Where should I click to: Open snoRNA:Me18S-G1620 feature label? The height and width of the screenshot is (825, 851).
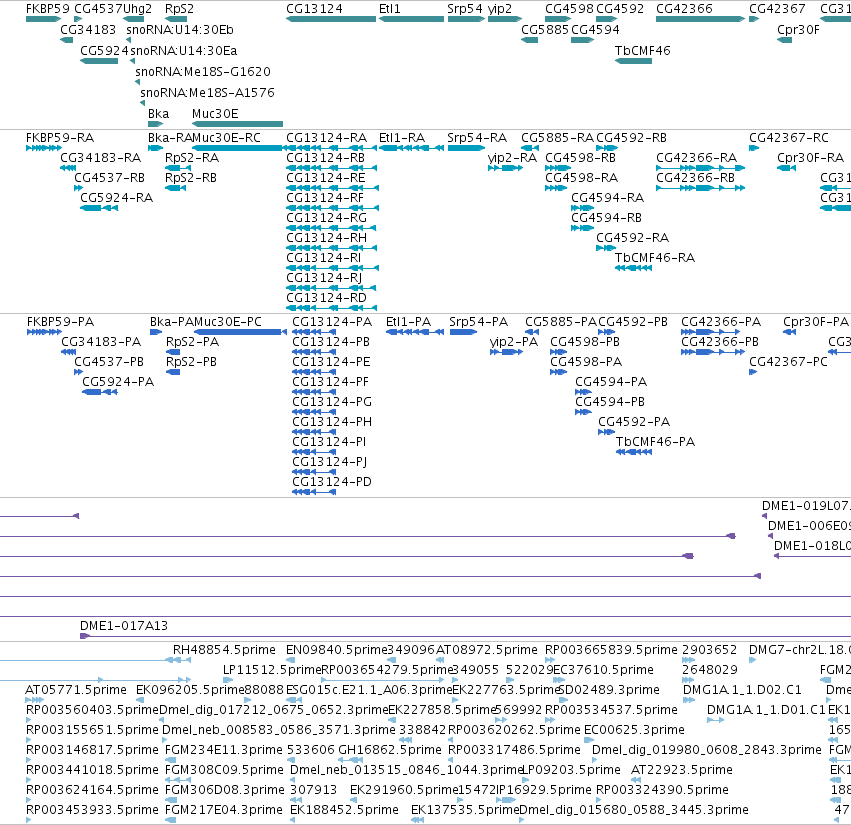(203, 72)
